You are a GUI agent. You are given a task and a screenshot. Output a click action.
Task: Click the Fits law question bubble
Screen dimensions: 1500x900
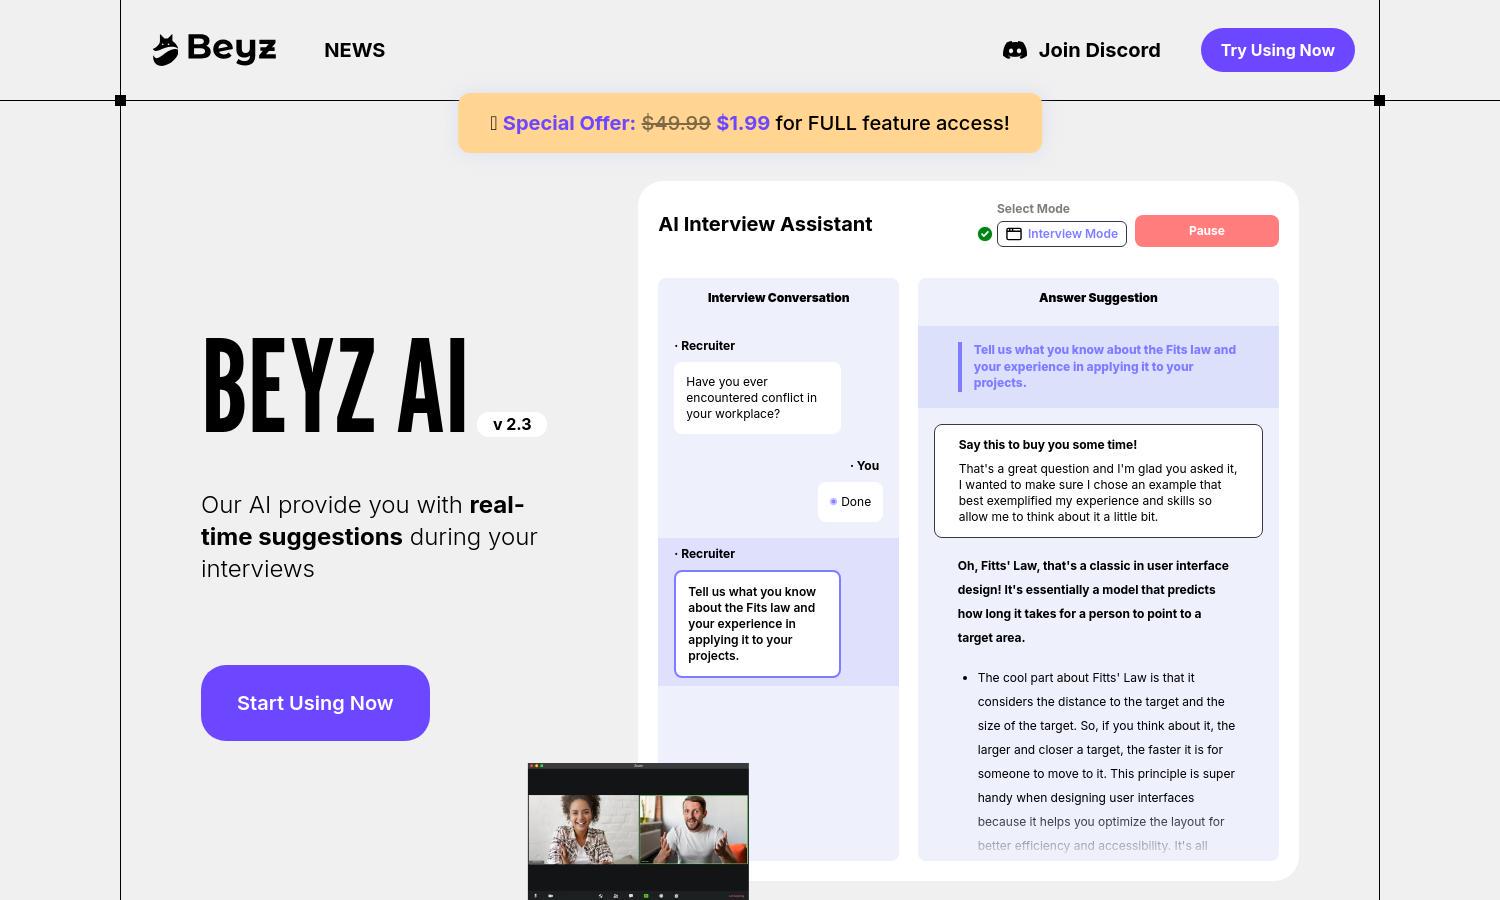point(757,624)
